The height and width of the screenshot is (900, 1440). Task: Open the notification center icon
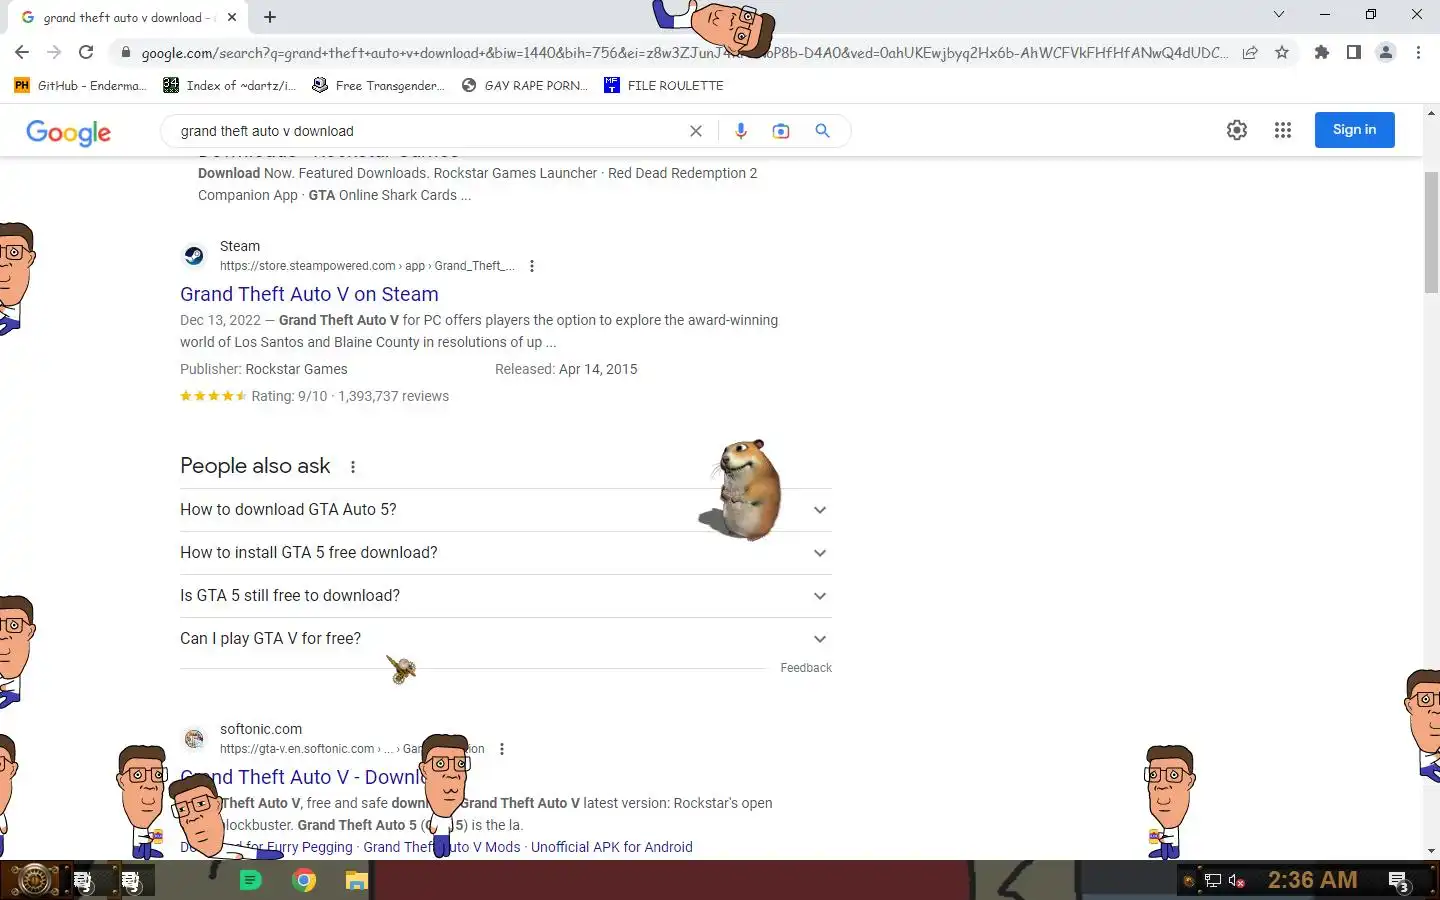point(1399,881)
